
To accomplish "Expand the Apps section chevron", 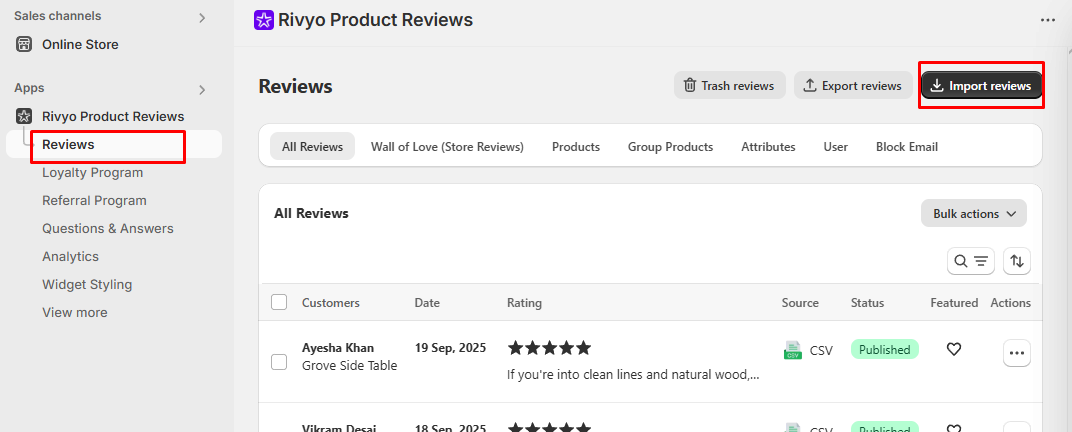I will (202, 89).
